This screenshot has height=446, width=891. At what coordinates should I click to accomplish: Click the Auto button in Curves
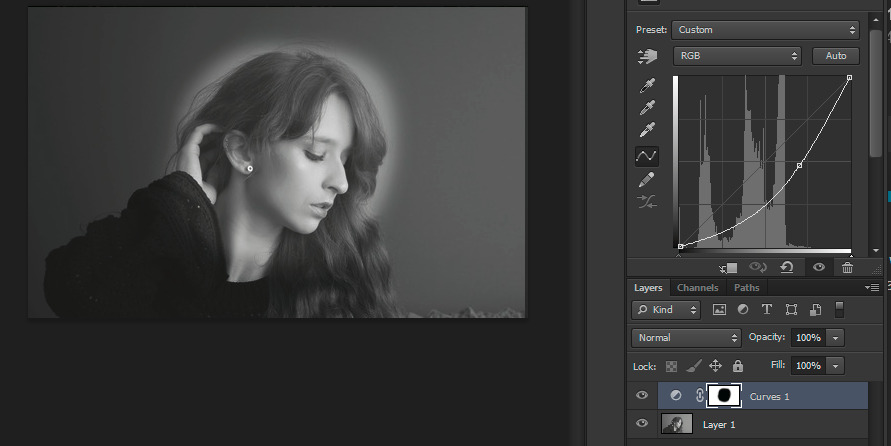835,56
